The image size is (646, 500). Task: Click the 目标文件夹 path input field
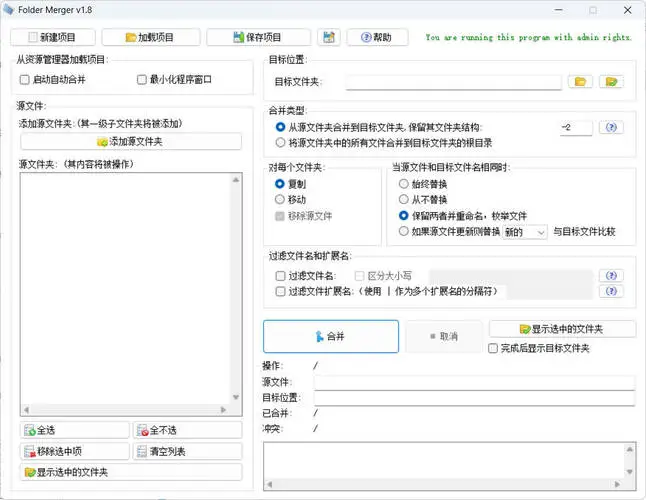[453, 82]
